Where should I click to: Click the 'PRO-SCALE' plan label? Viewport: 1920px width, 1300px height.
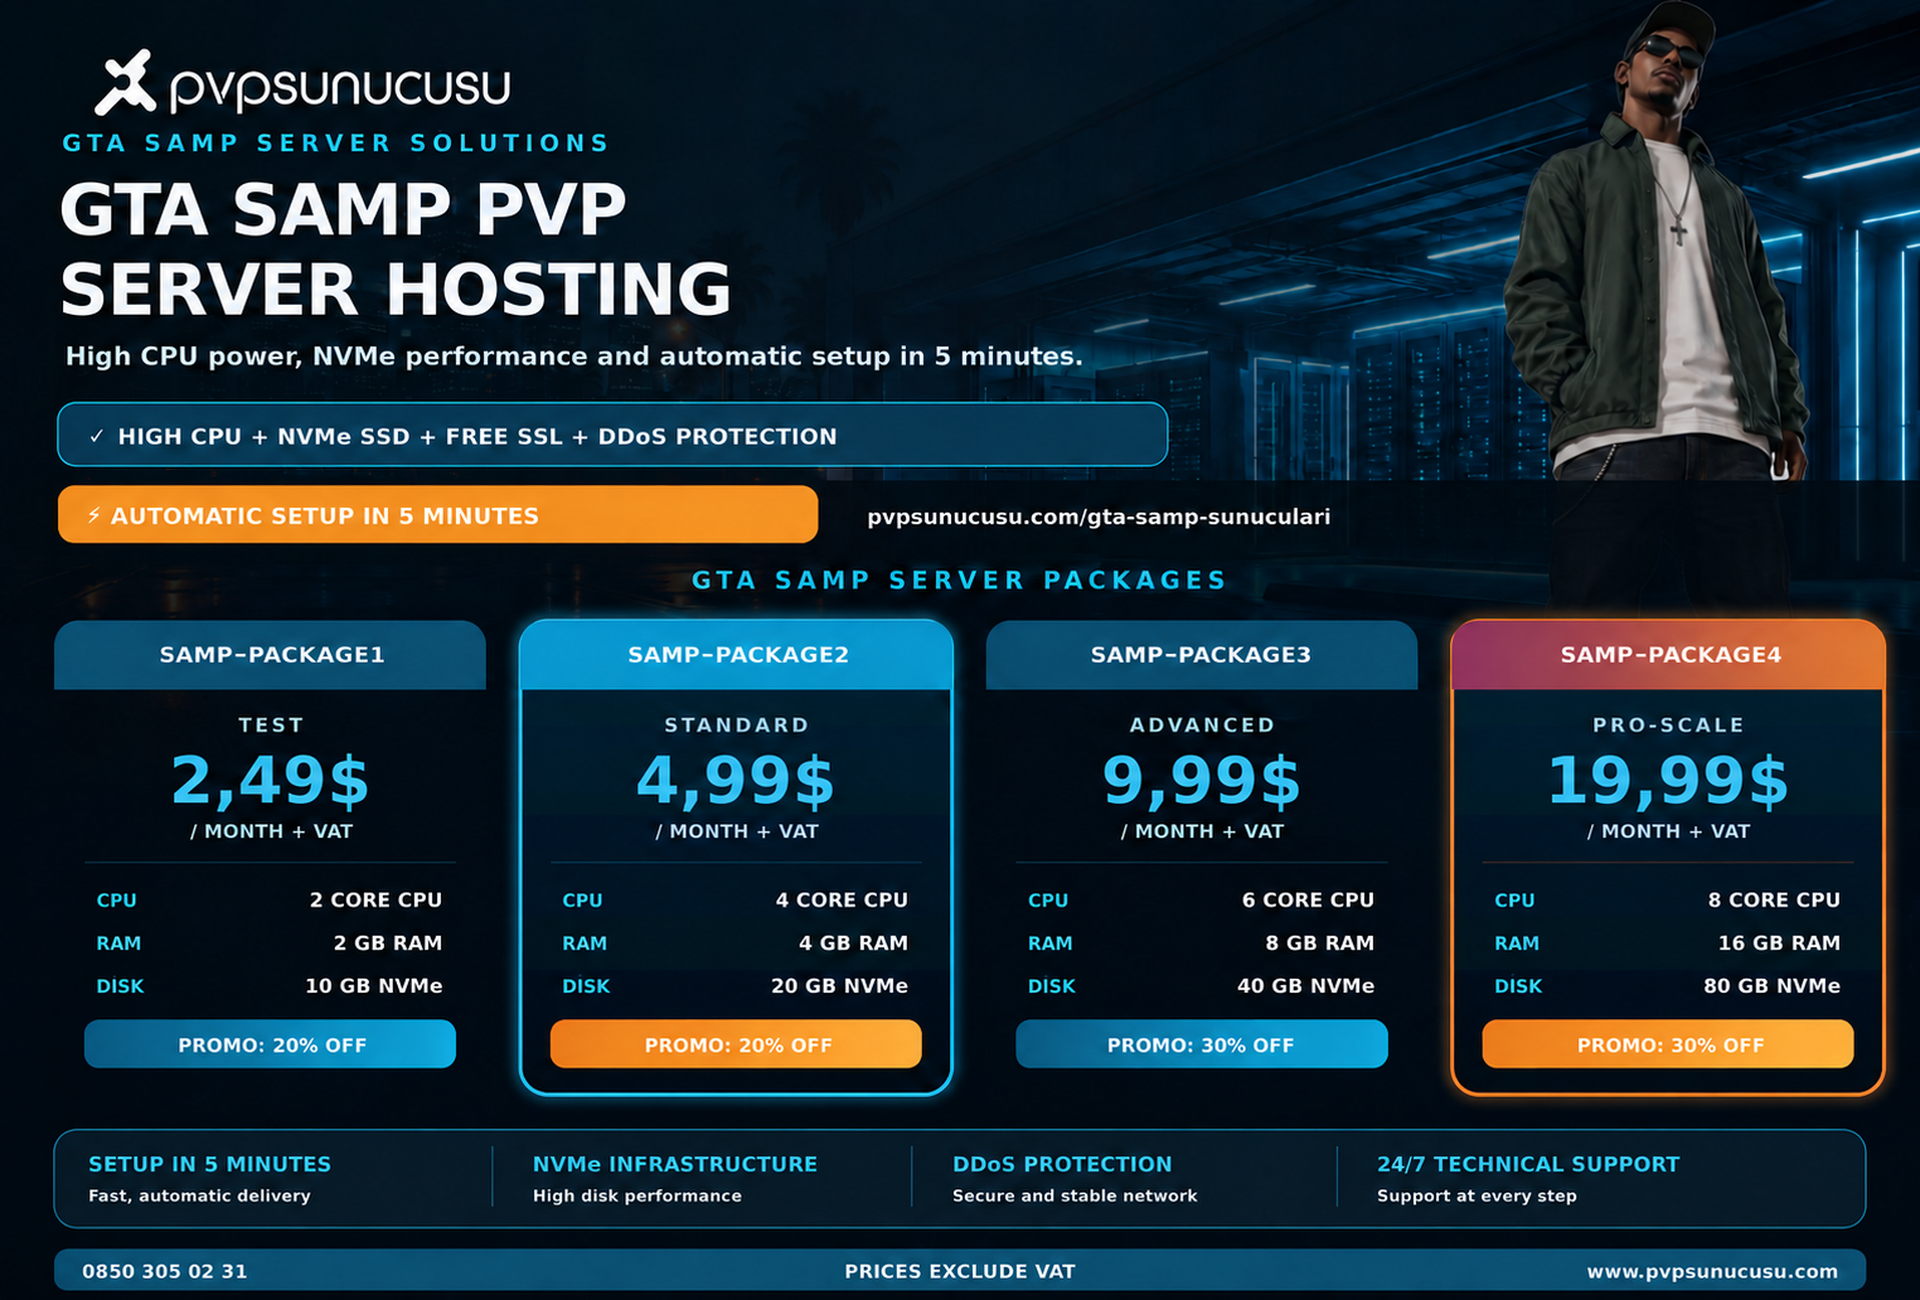pos(1668,725)
